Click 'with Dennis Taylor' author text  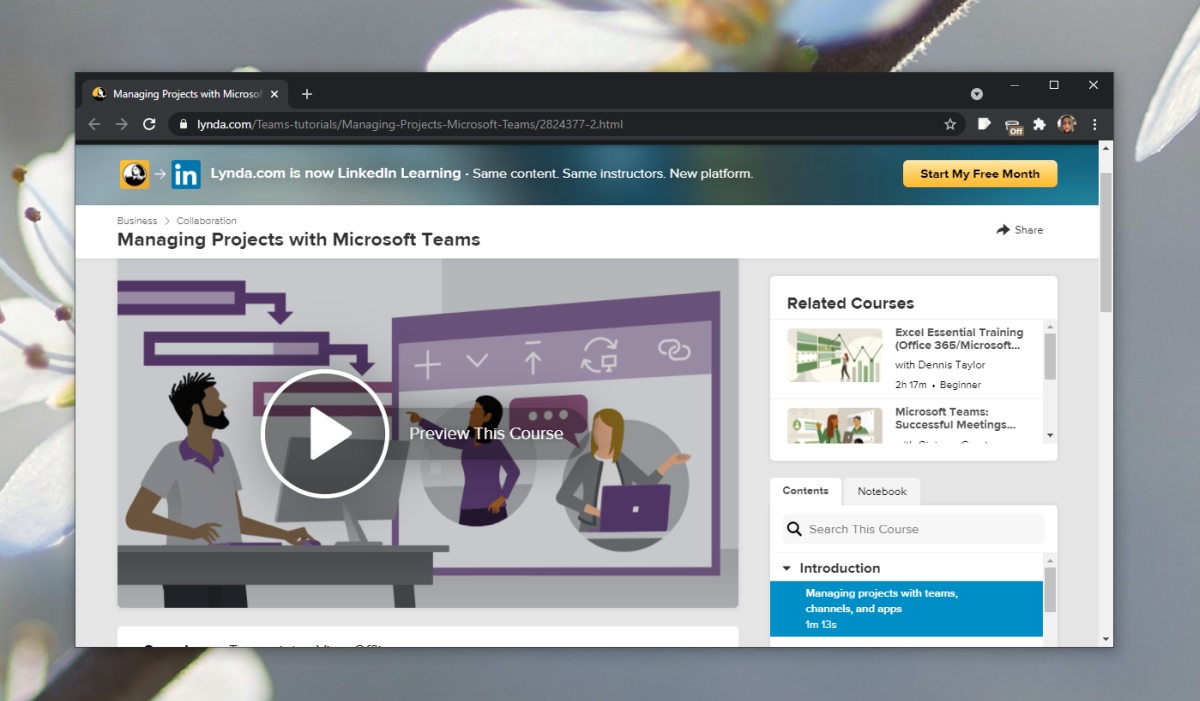tap(940, 365)
